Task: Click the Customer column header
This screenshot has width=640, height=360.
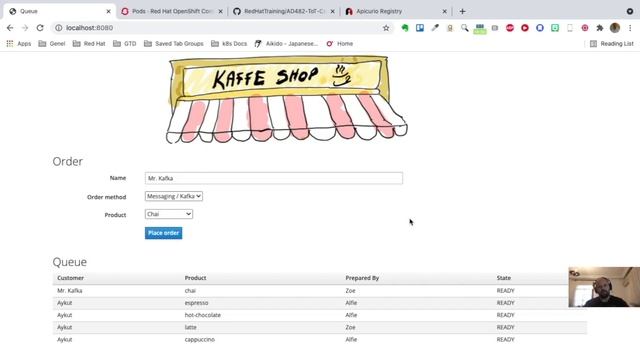Action: [x=70, y=278]
